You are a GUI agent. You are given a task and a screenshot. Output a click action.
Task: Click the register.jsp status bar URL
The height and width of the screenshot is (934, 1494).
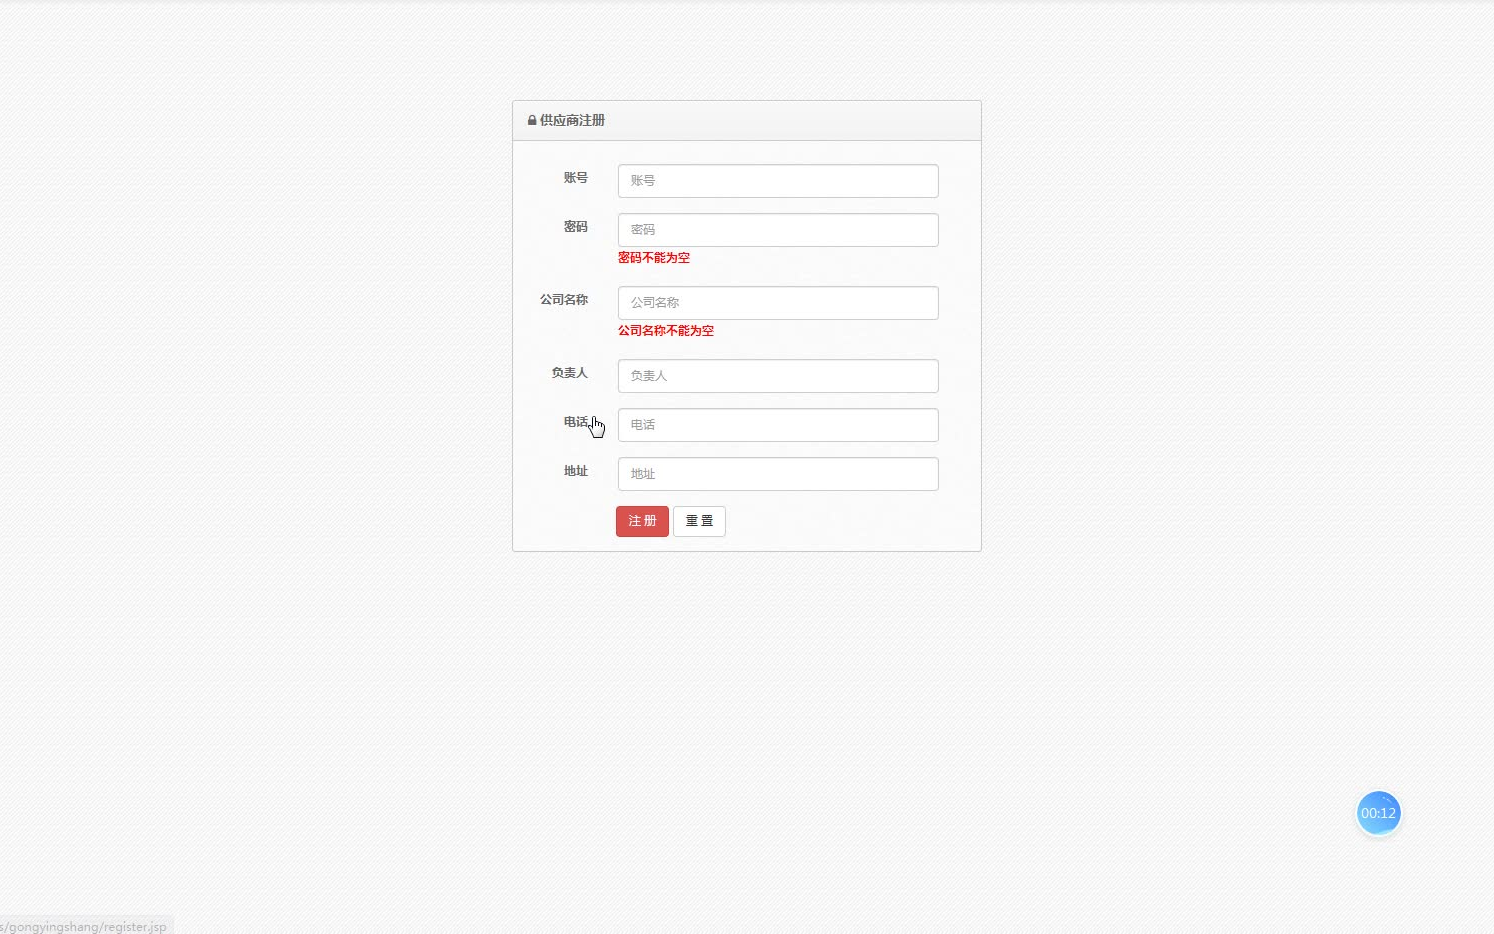(84, 927)
